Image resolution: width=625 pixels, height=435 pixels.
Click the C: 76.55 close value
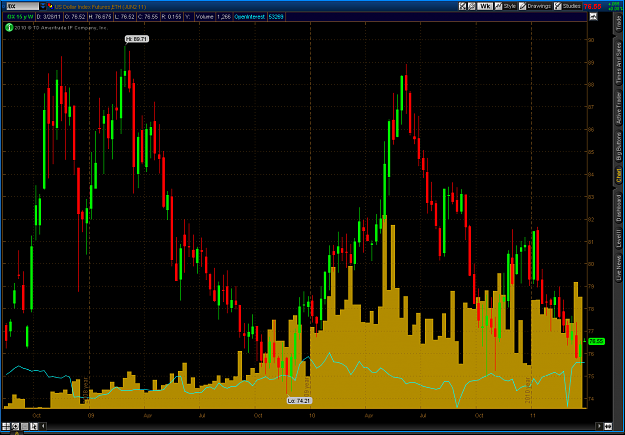148,17
